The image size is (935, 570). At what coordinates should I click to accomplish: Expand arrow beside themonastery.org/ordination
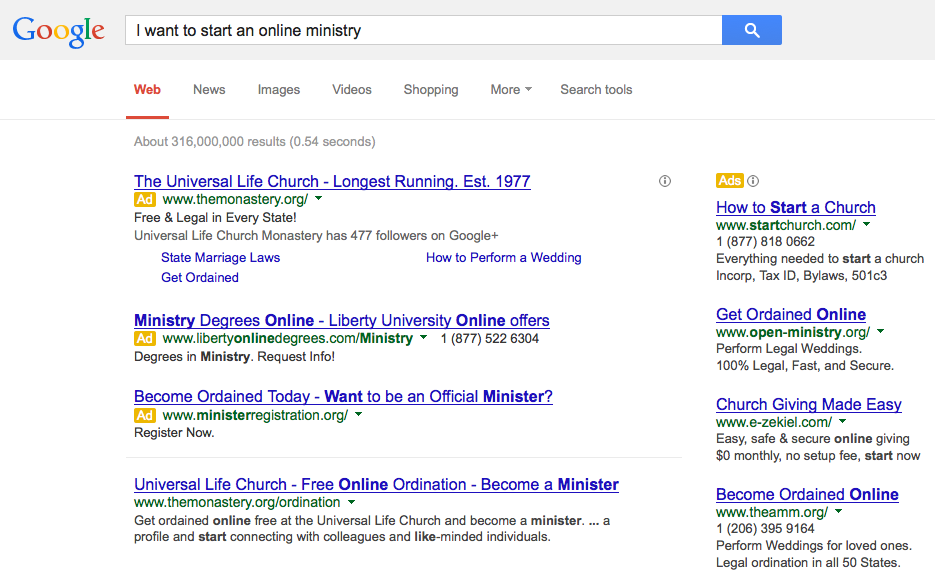tap(351, 502)
